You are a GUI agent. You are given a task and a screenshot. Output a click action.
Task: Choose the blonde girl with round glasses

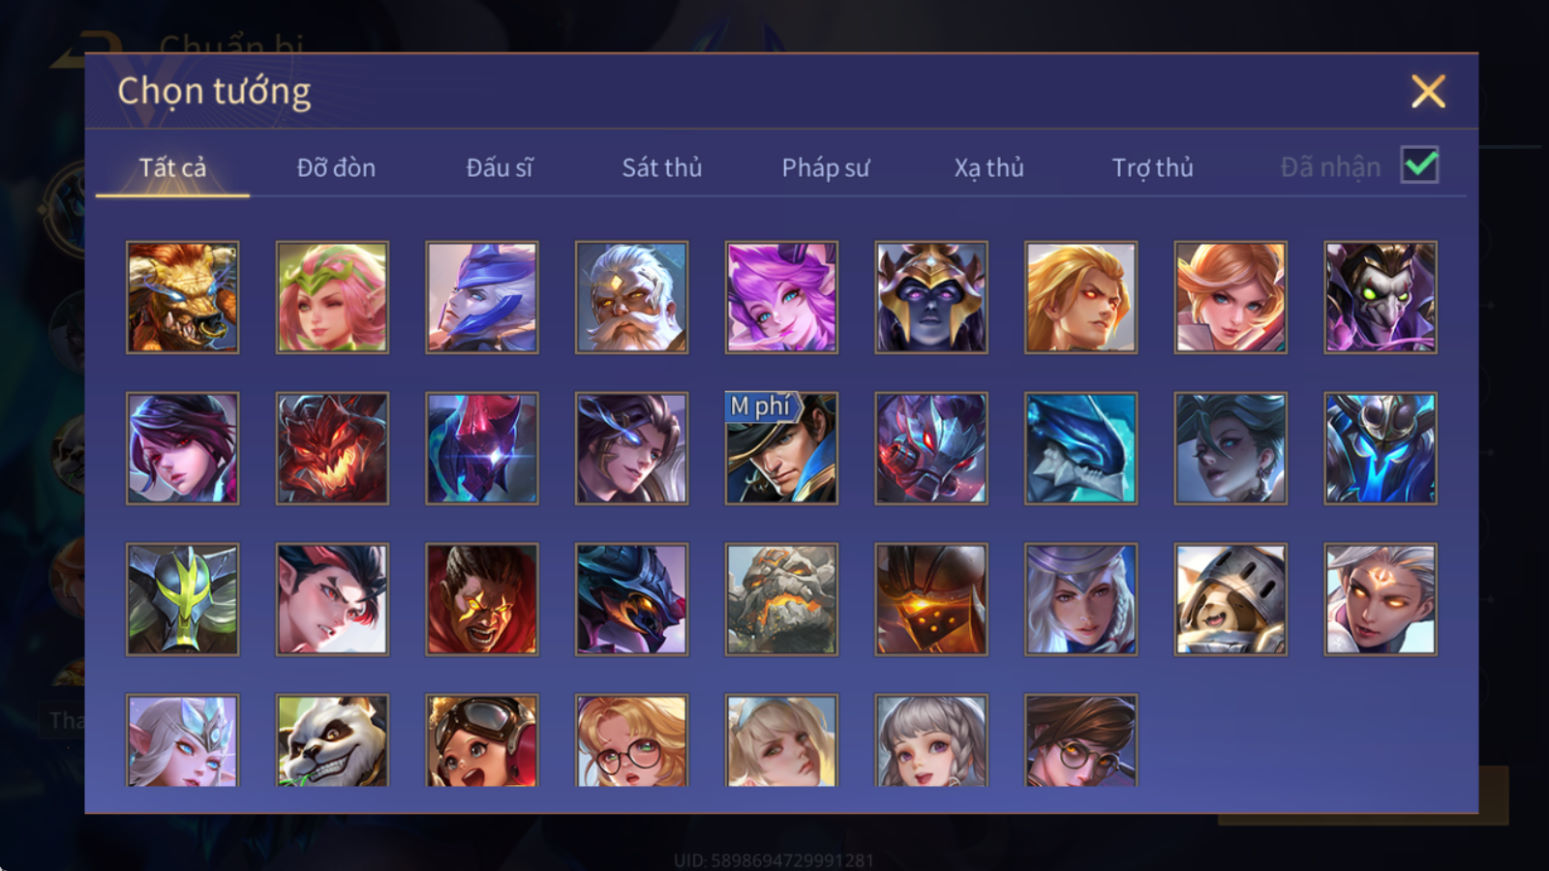point(631,741)
